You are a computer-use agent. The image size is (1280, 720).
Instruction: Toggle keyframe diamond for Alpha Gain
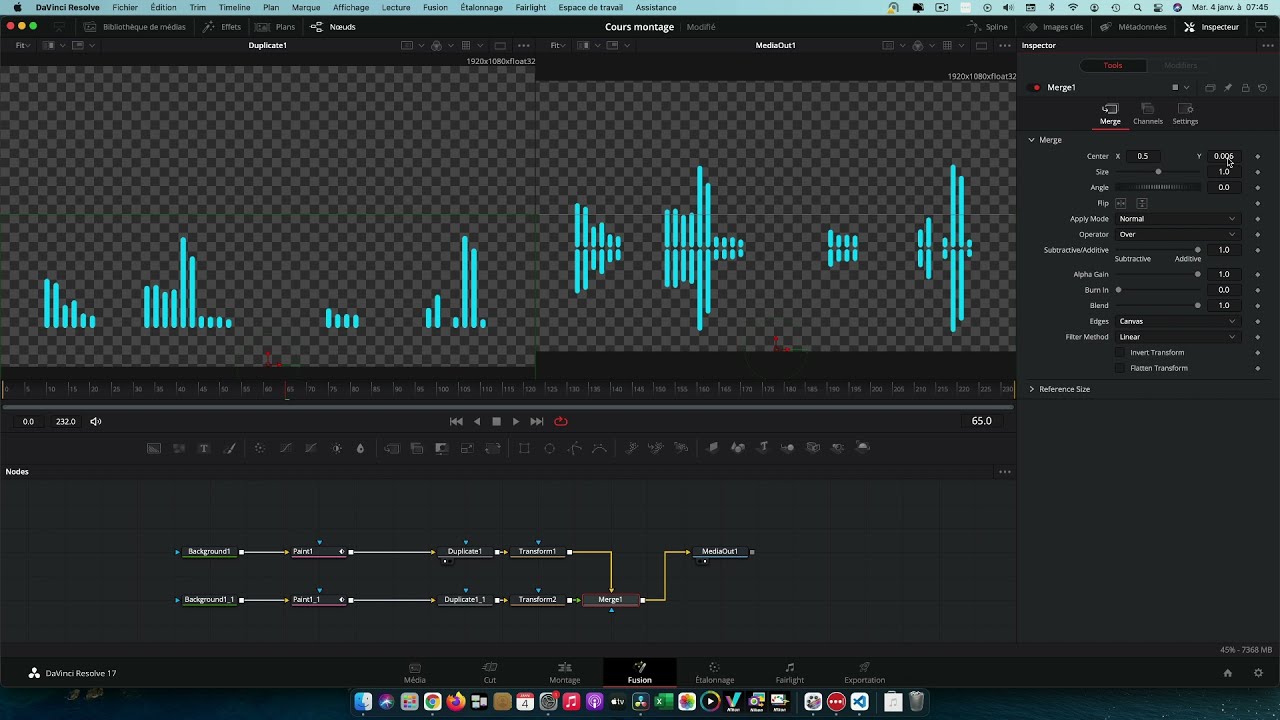click(x=1258, y=274)
